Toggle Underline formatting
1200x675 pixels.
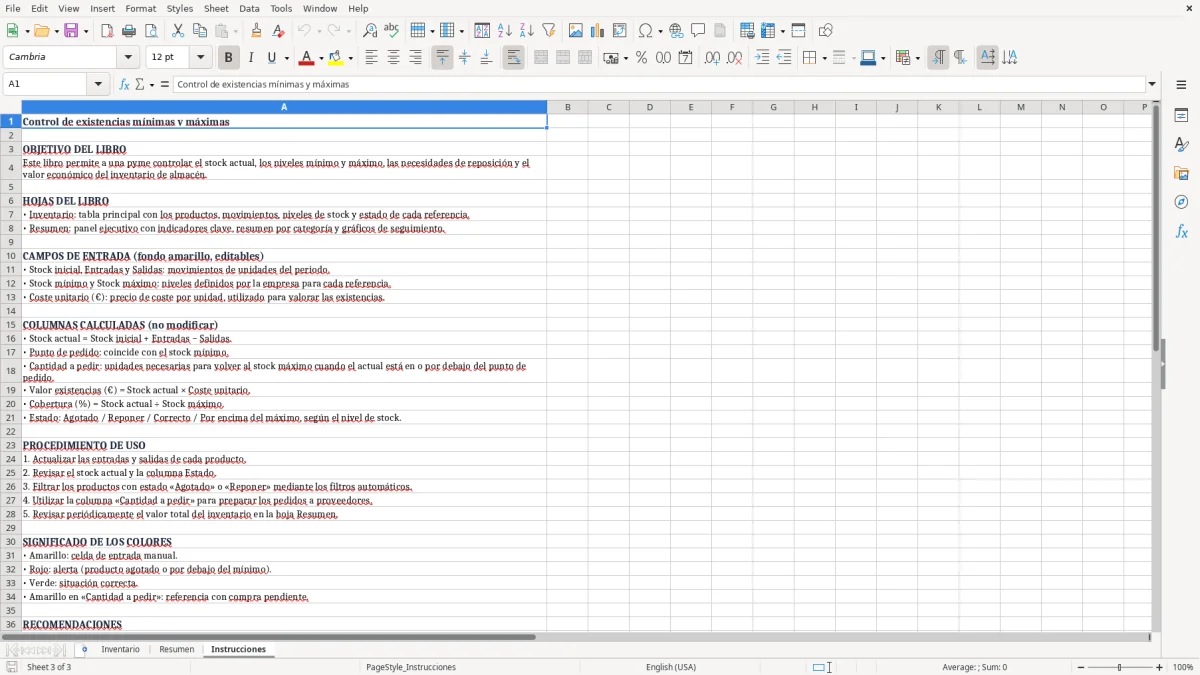[x=272, y=58]
